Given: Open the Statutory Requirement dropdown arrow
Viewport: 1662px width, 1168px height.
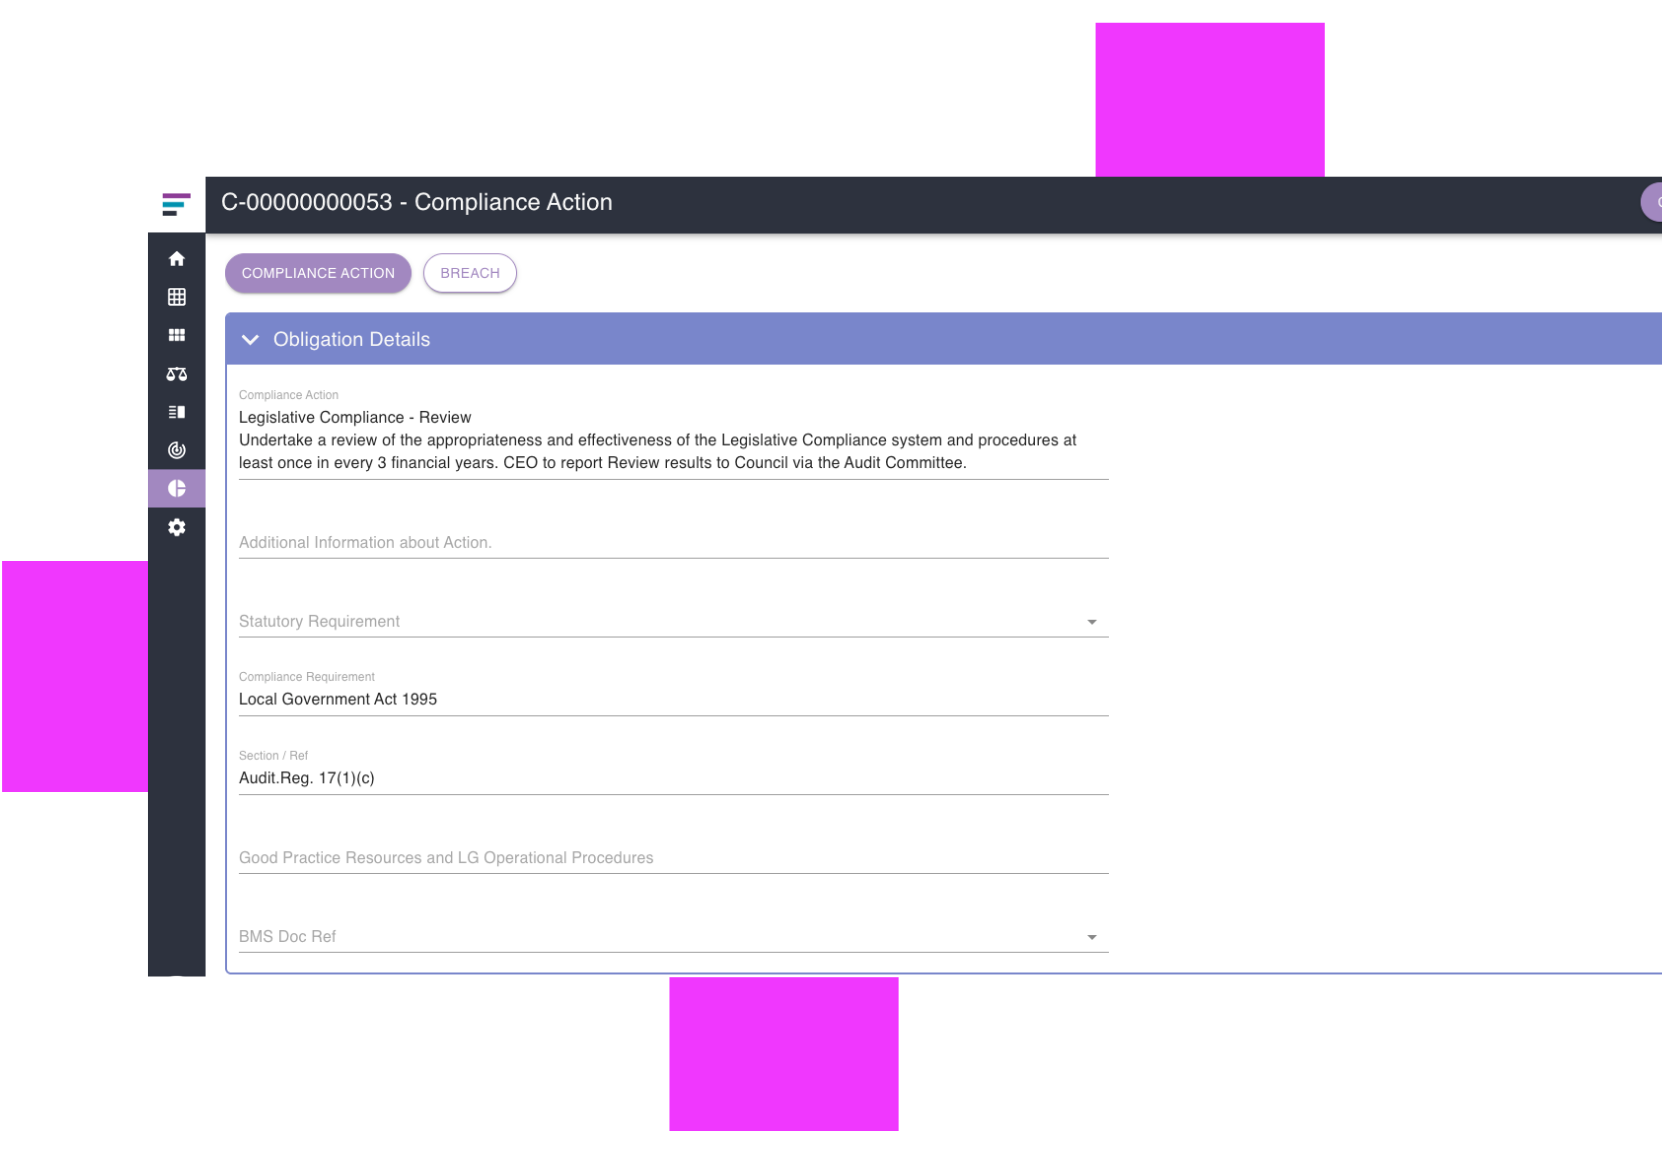Looking at the screenshot, I should pos(1091,622).
